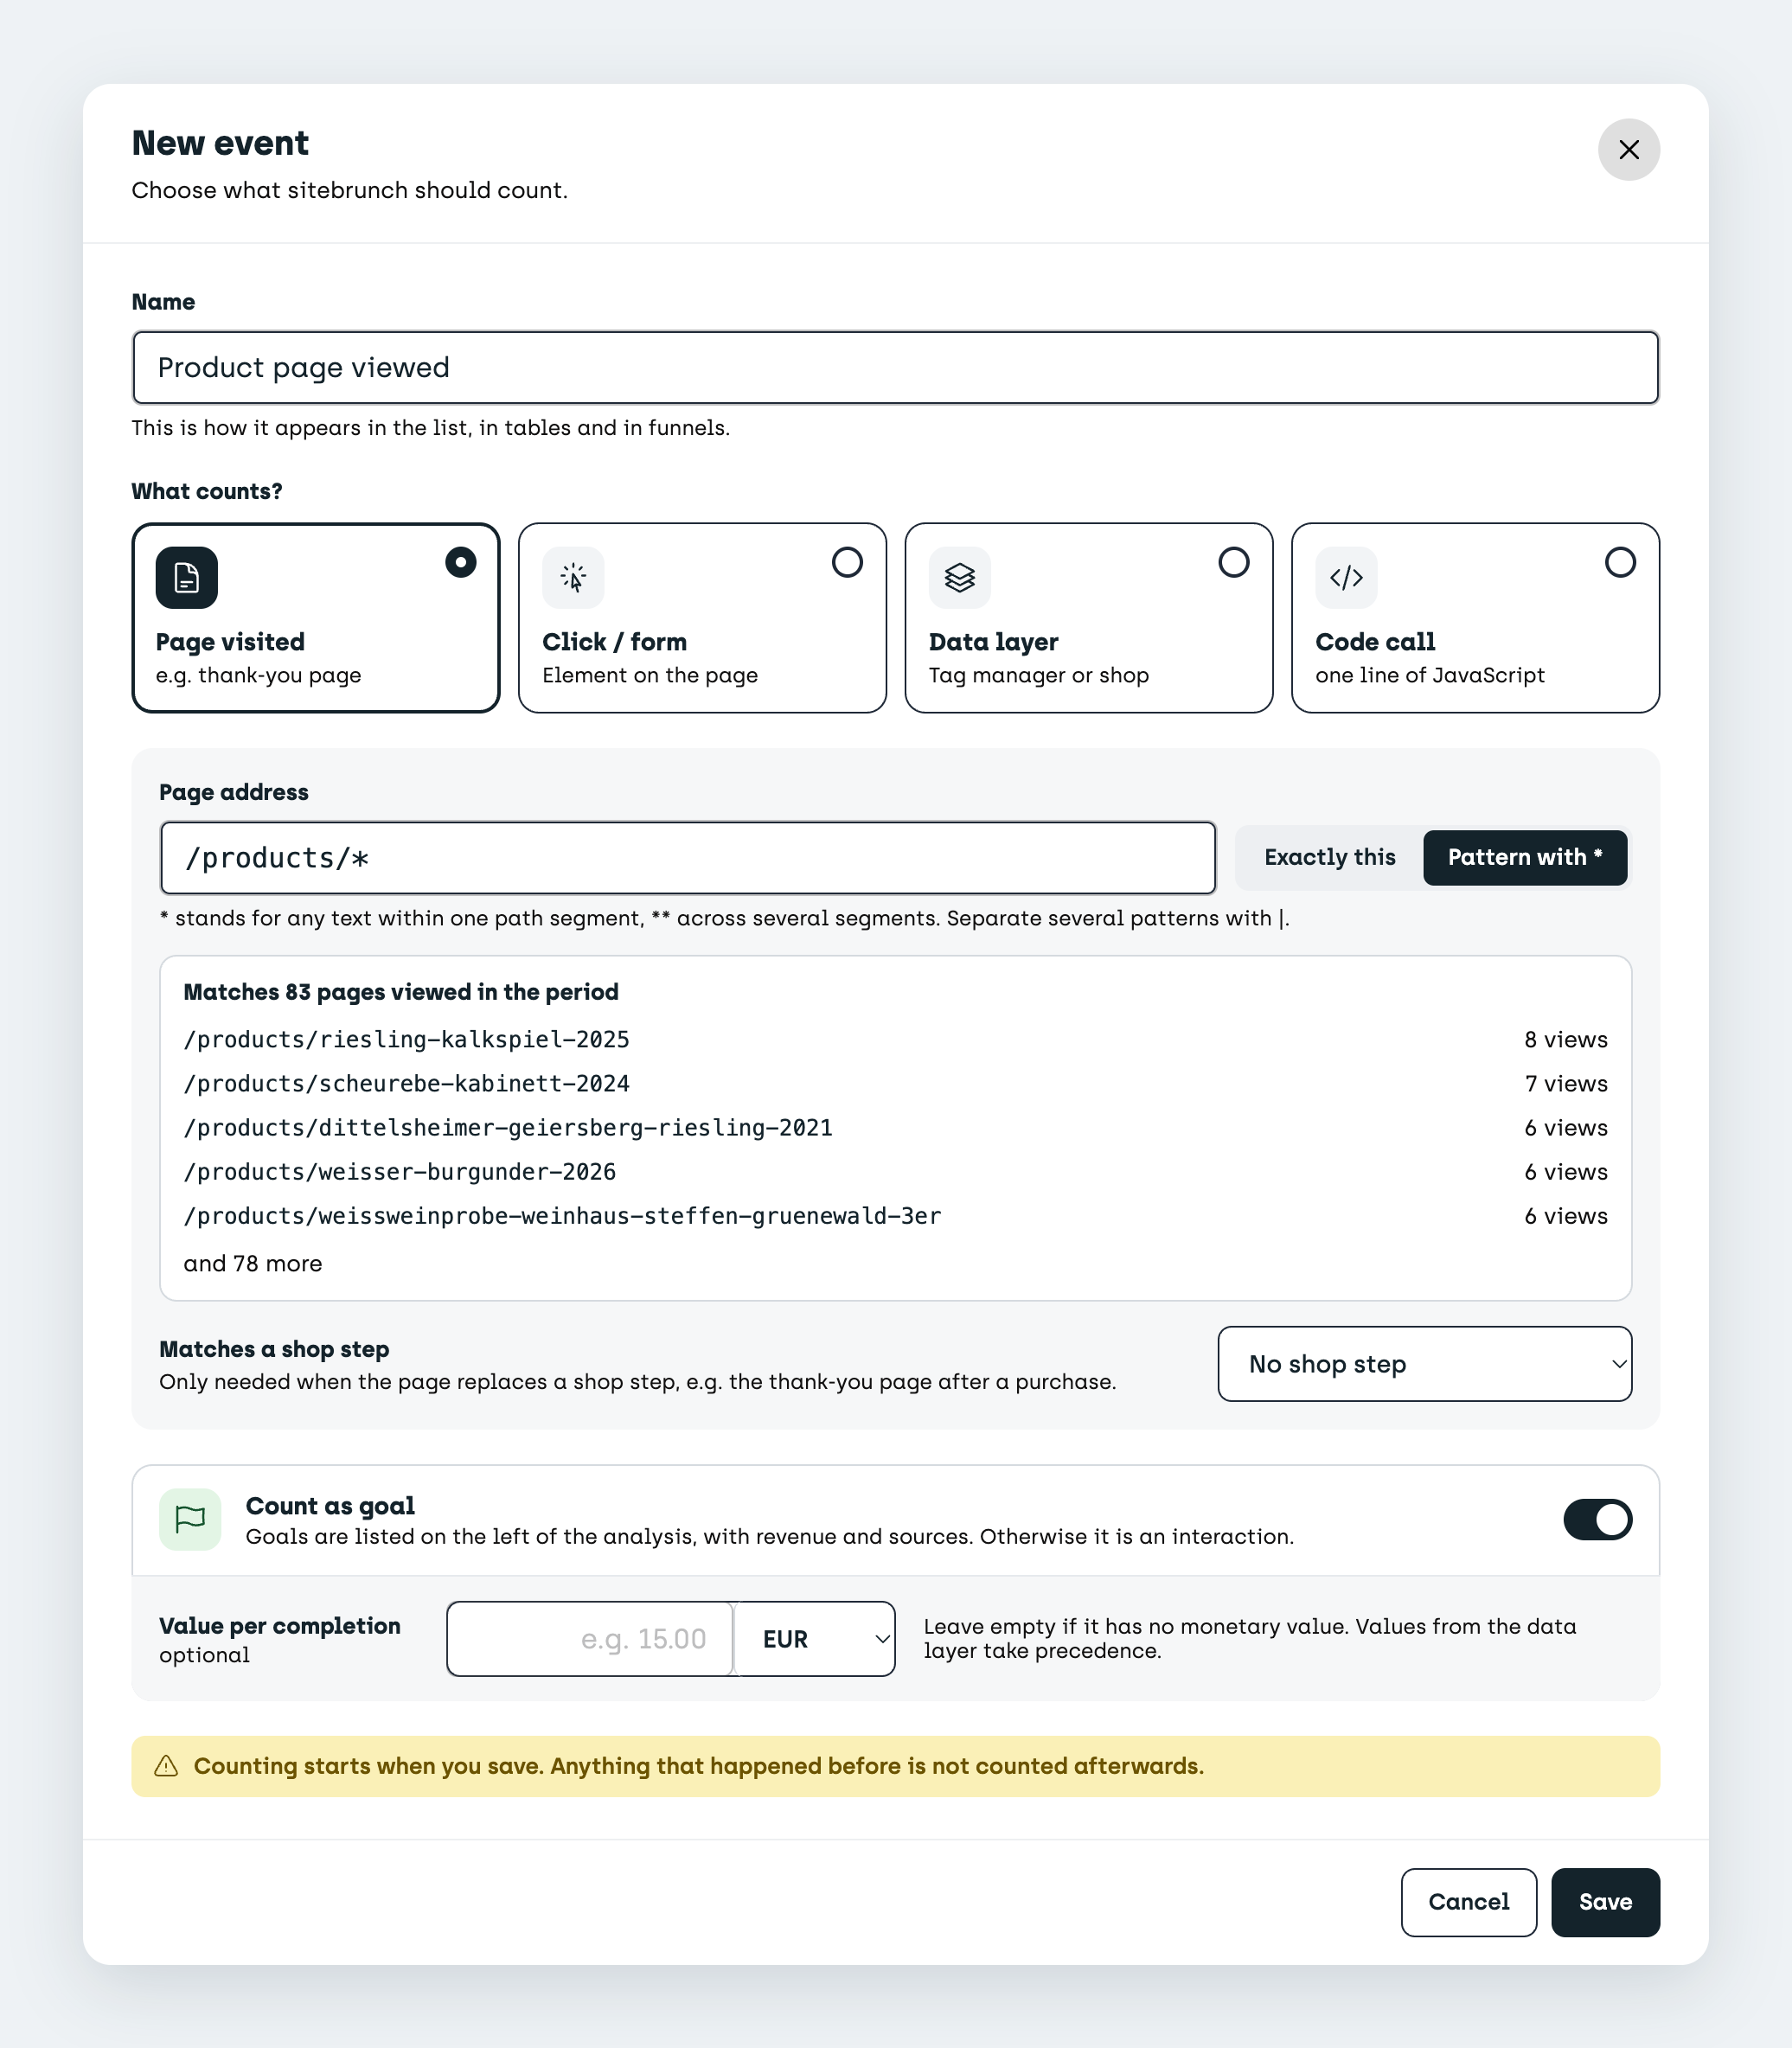The height and width of the screenshot is (2048, 1792).
Task: Click the Cancel button
Action: point(1468,1902)
